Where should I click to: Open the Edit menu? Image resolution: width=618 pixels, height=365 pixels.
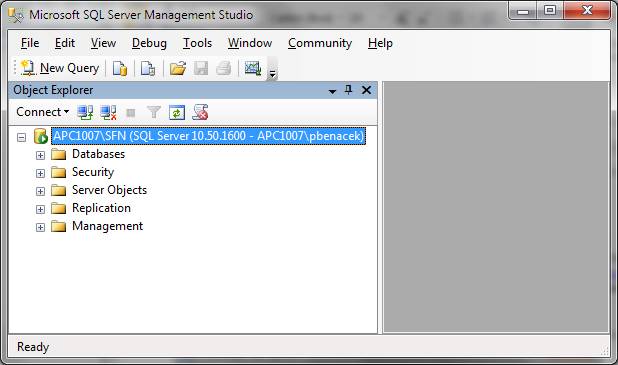[x=65, y=43]
